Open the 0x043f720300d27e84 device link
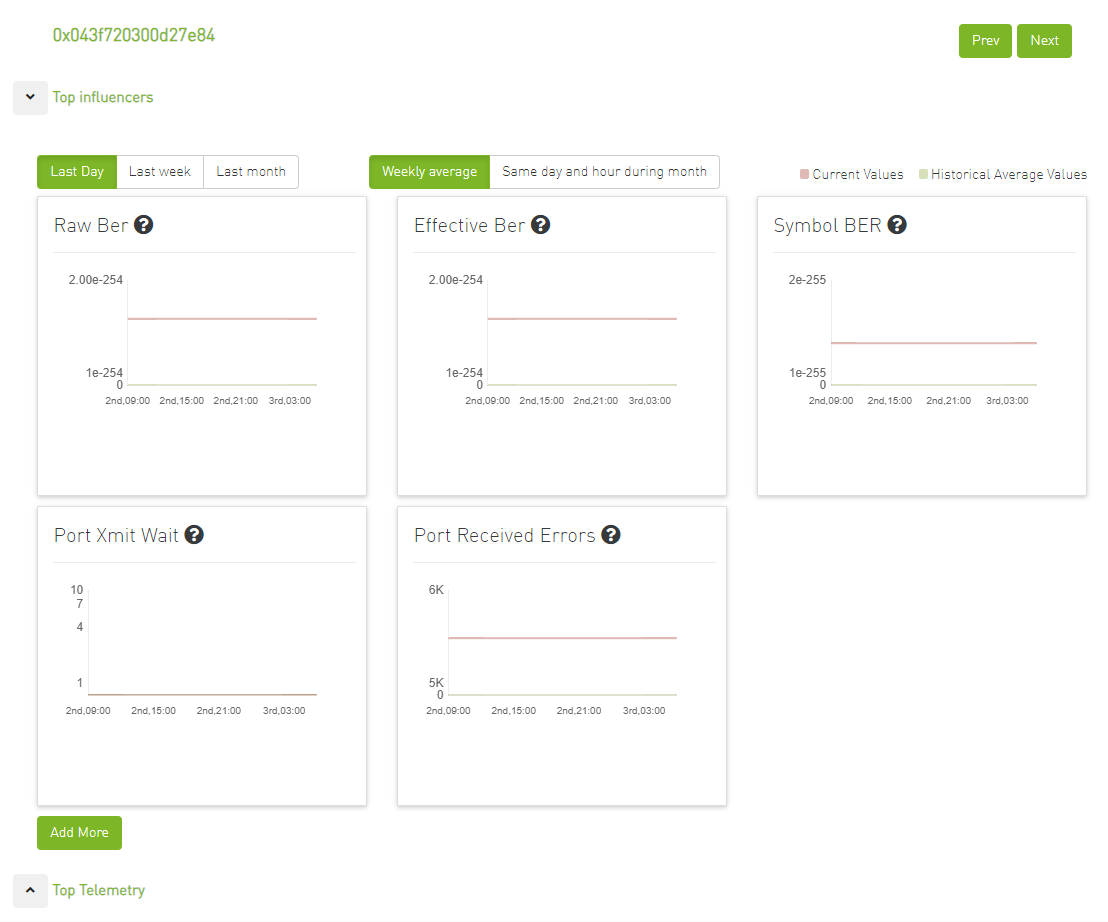The height and width of the screenshot is (922, 1108). coord(134,36)
